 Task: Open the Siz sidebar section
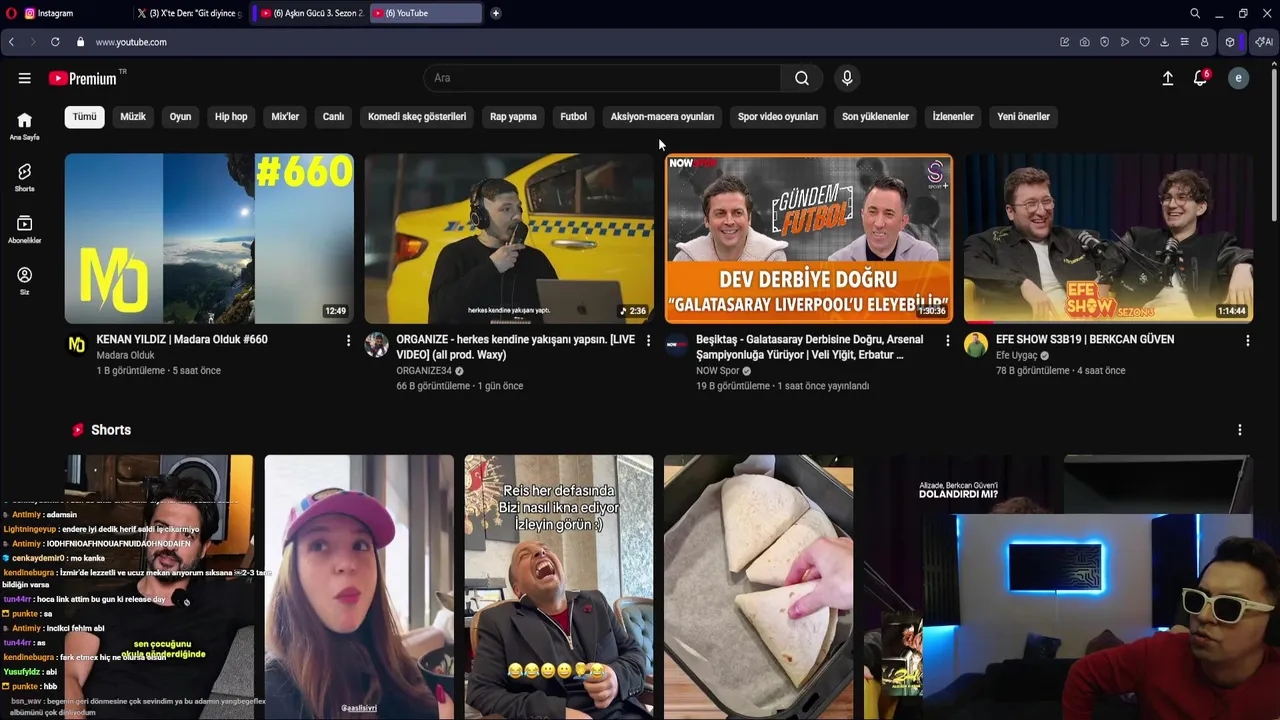pyautogui.click(x=24, y=281)
